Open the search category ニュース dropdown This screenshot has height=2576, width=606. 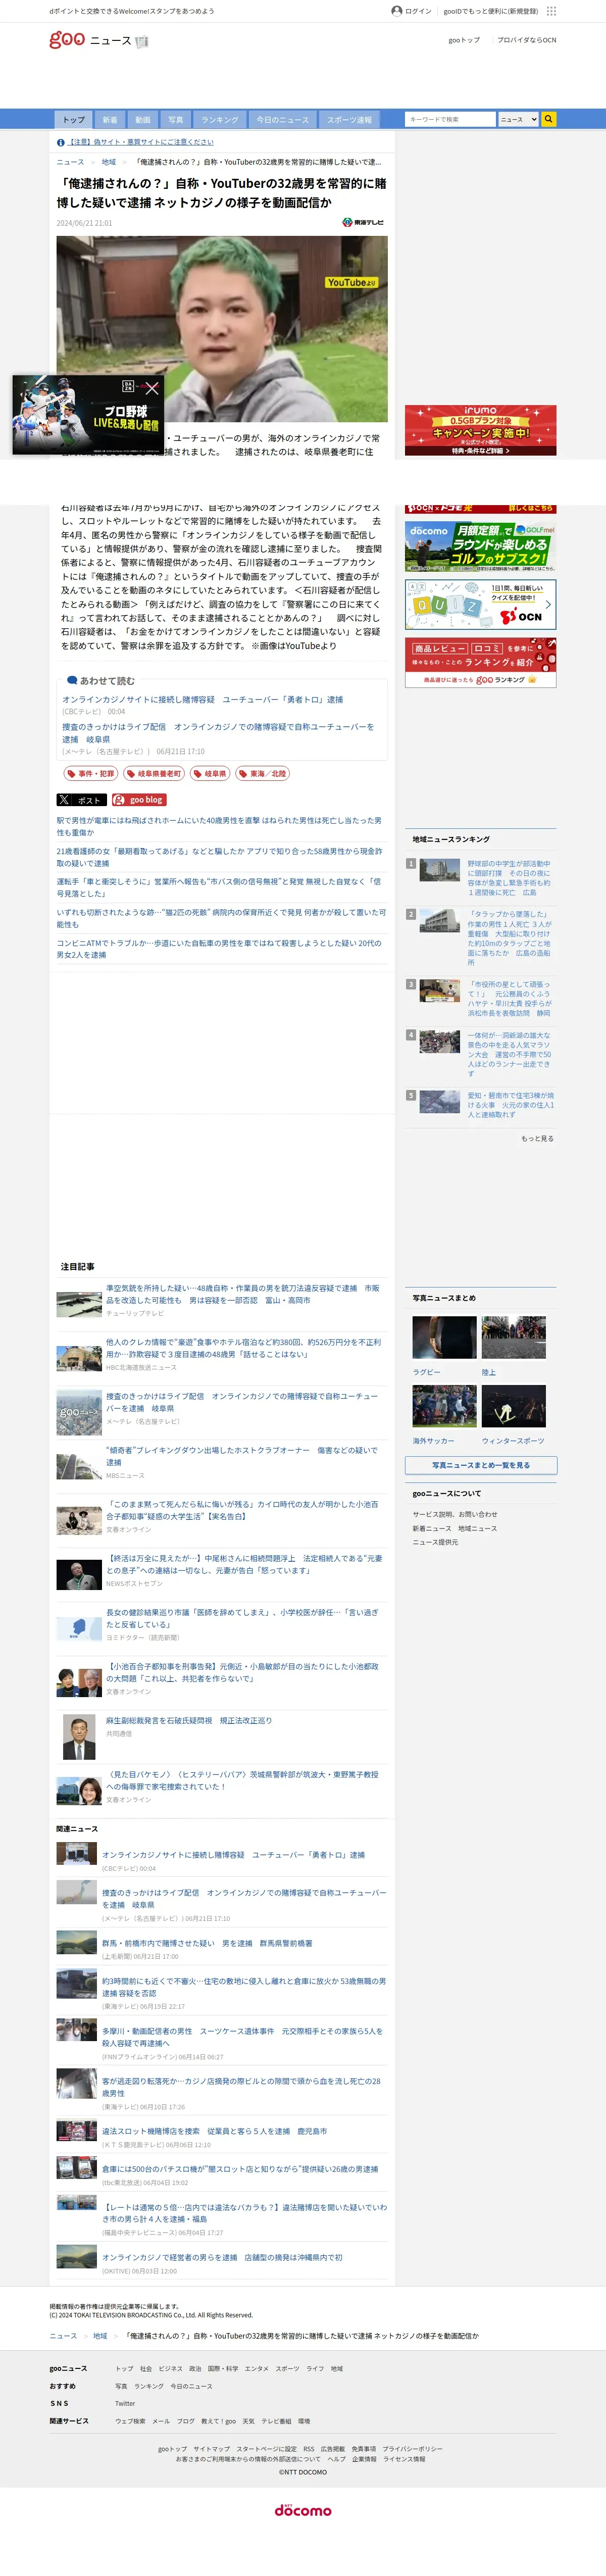(518, 119)
